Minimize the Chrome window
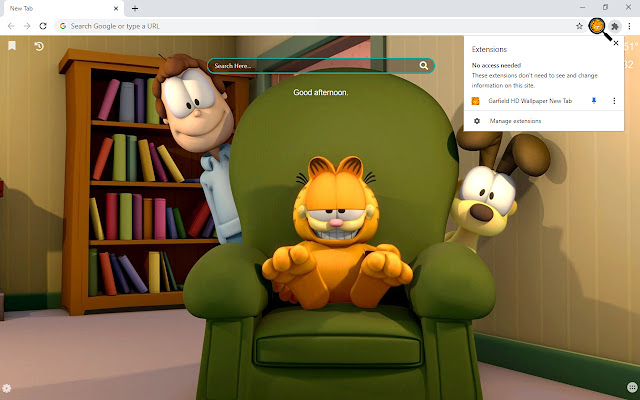 [582, 7]
